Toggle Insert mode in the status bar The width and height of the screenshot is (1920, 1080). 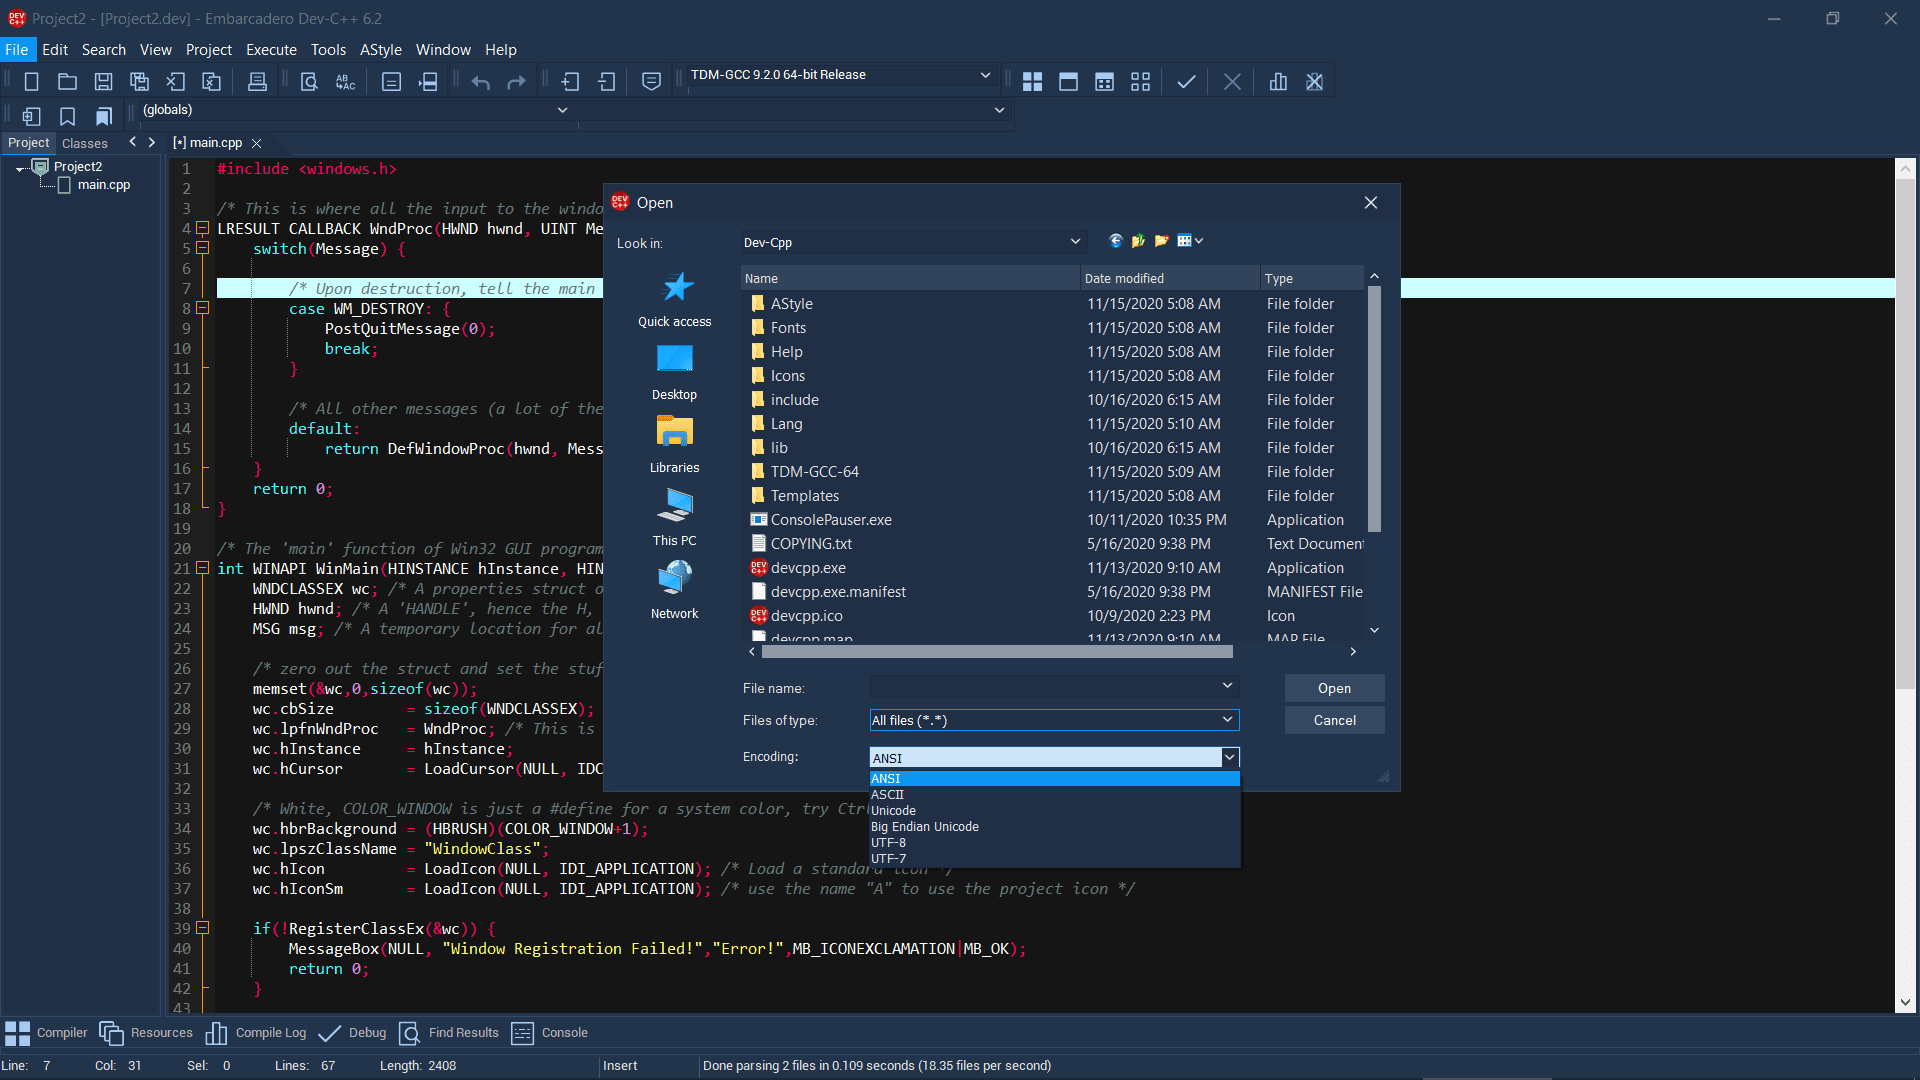click(x=620, y=1065)
